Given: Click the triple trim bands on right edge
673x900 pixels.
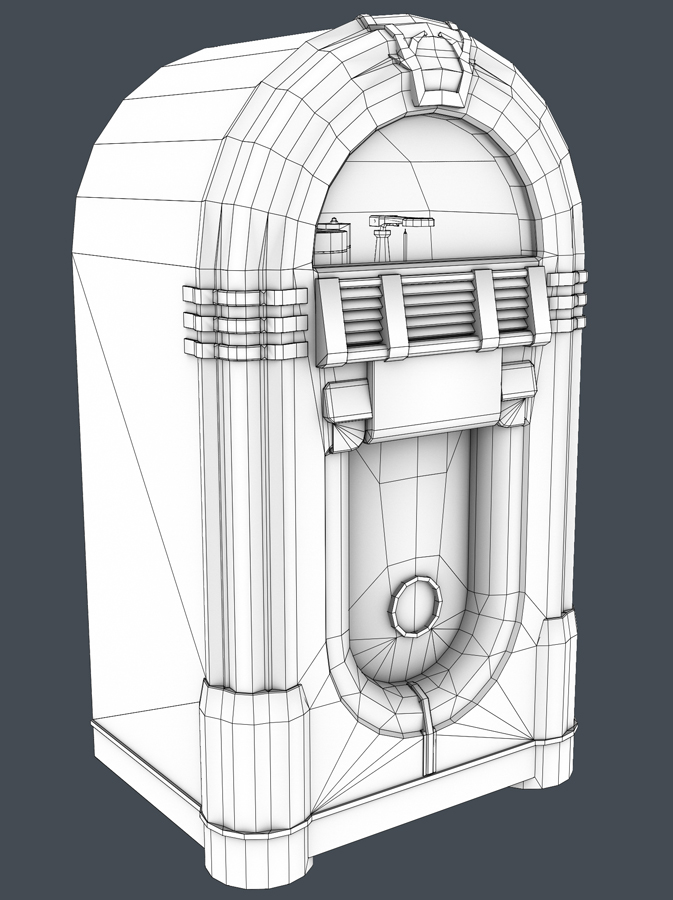Looking at the screenshot, I should (x=566, y=299).
